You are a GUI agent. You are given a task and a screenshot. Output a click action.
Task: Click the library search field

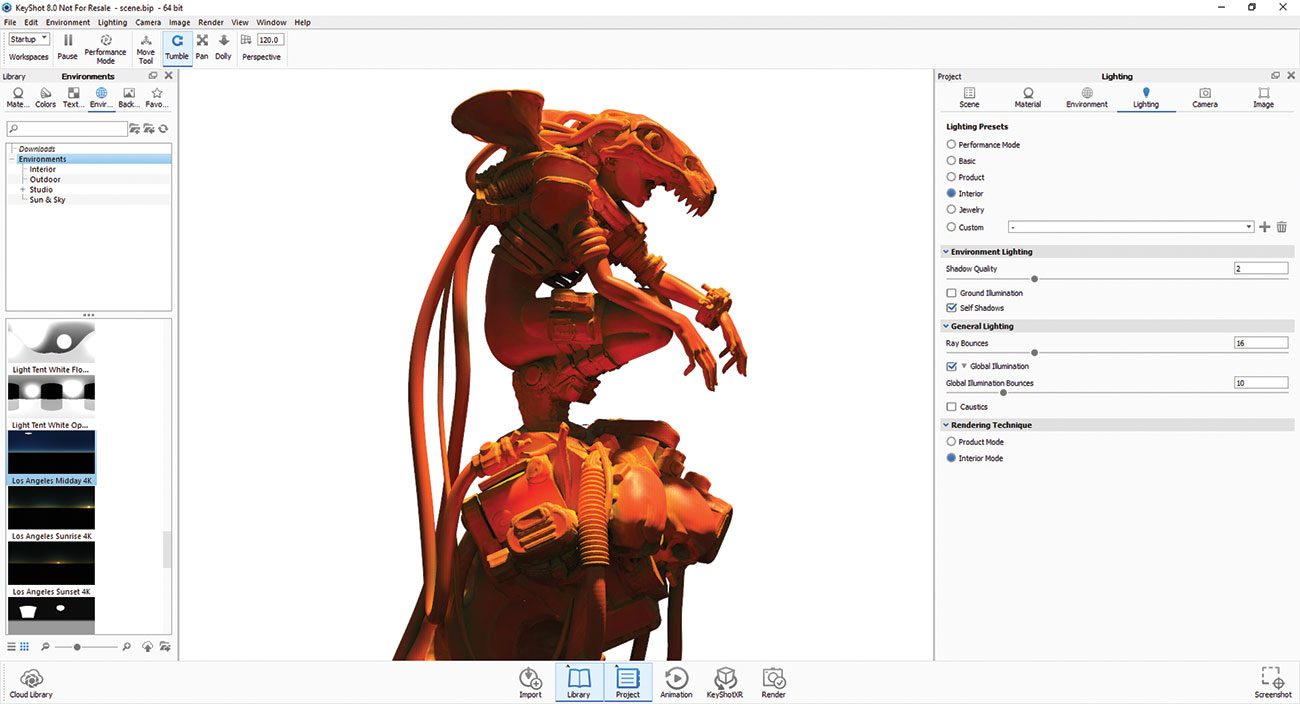pyautogui.click(x=67, y=129)
